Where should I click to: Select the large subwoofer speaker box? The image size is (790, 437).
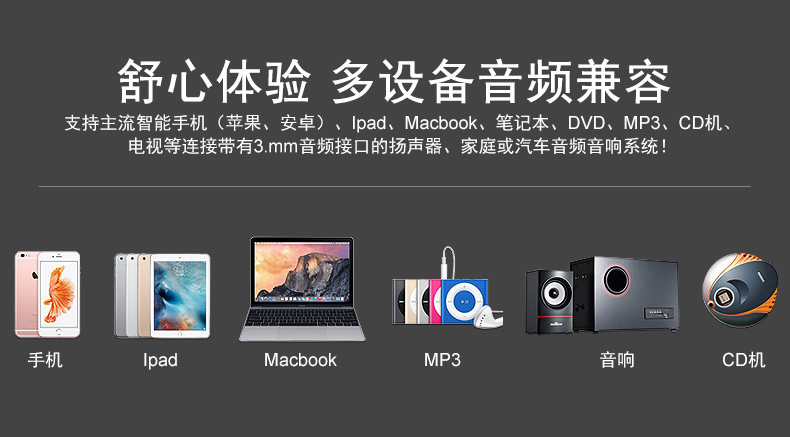click(624, 293)
